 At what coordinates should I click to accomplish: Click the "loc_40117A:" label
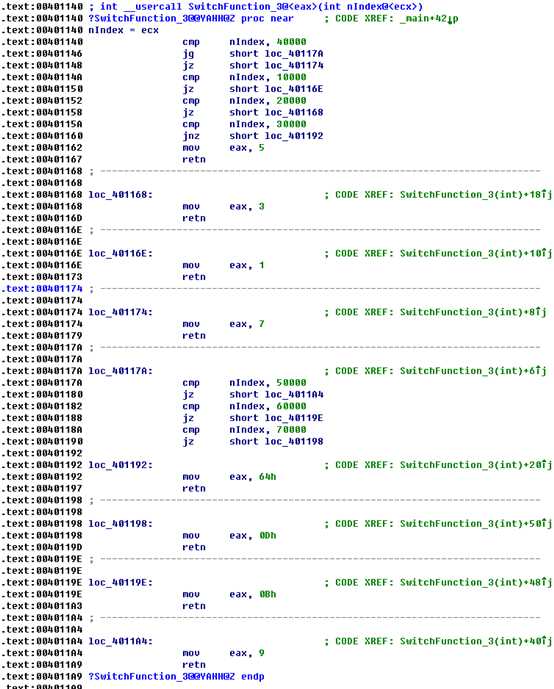(x=120, y=371)
